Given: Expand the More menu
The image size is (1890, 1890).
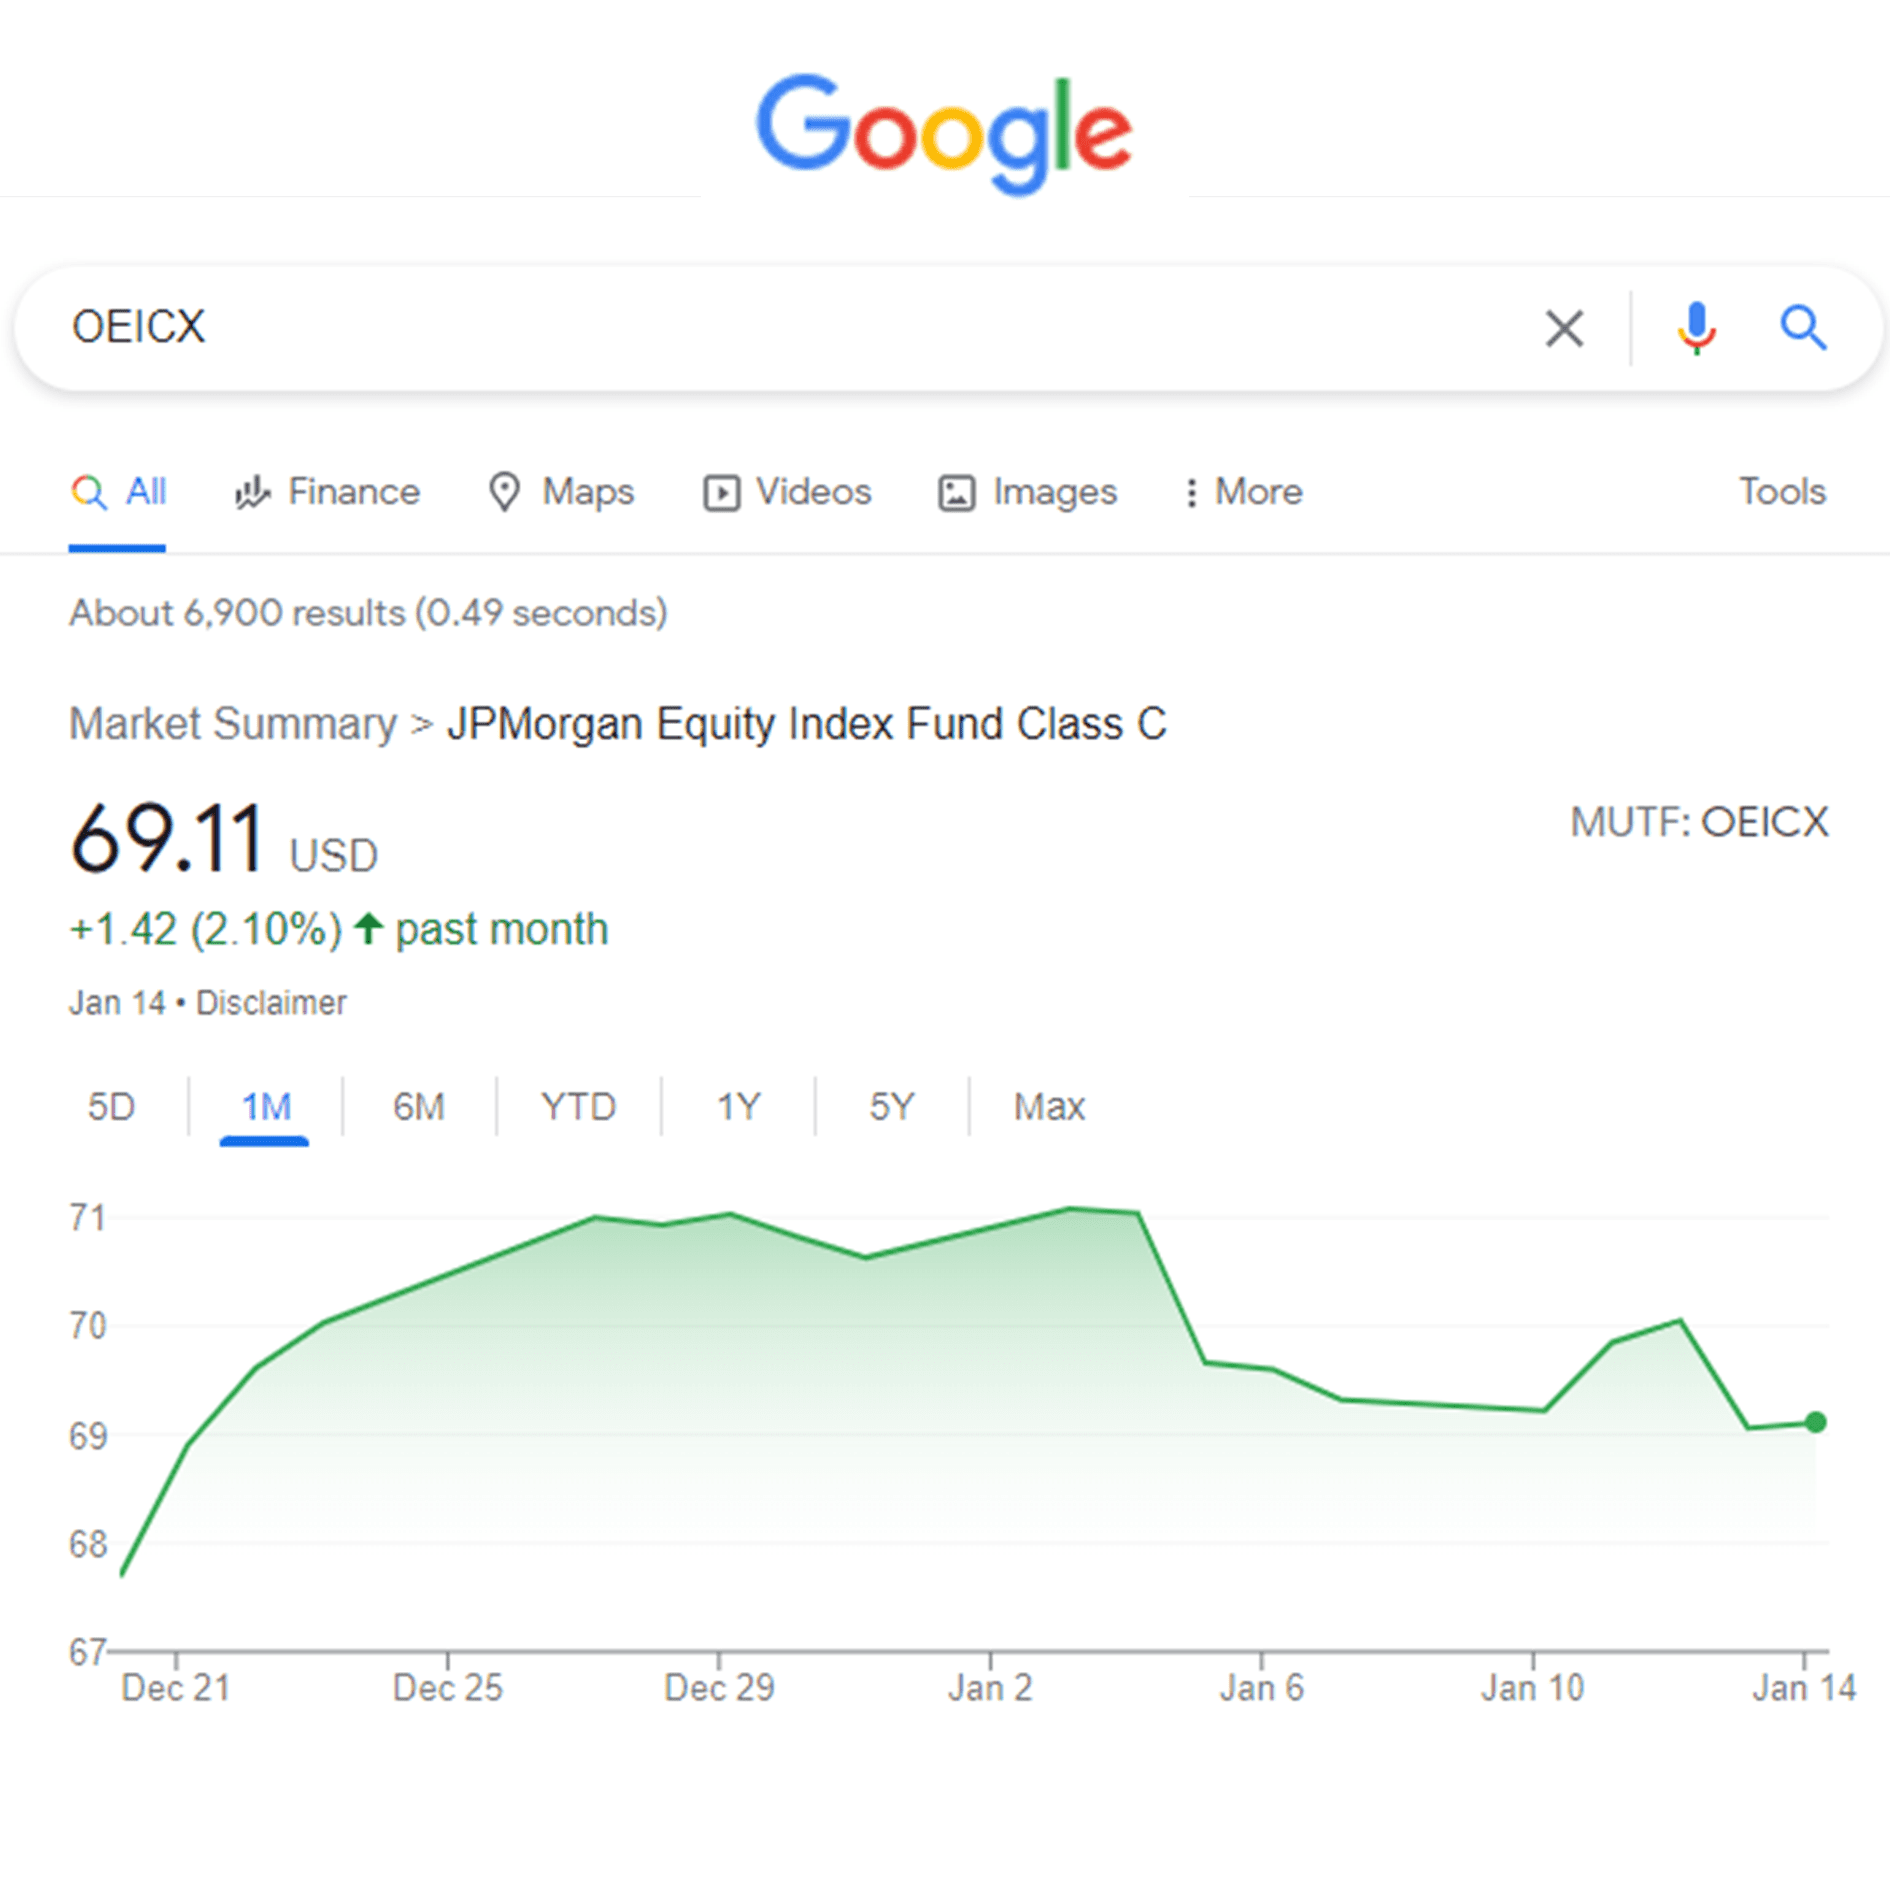Looking at the screenshot, I should pyautogui.click(x=1243, y=492).
